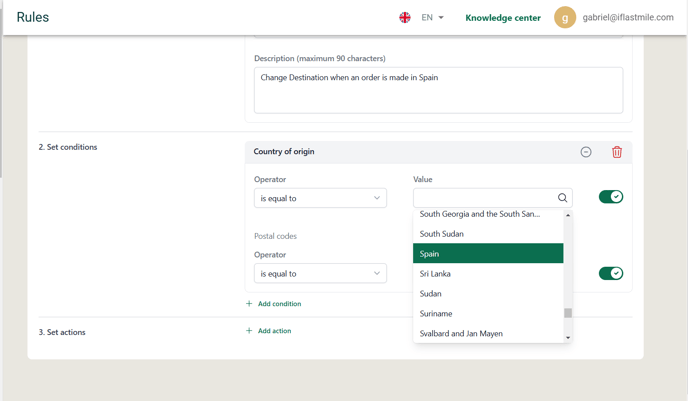Image resolution: width=688 pixels, height=401 pixels.
Task: Open Country of origin Operator dropdown
Action: point(320,198)
